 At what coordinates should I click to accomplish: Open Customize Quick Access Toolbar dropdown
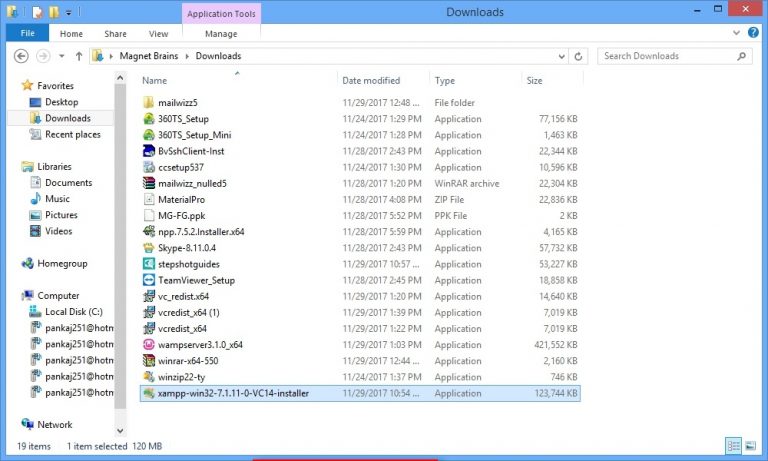tap(69, 13)
